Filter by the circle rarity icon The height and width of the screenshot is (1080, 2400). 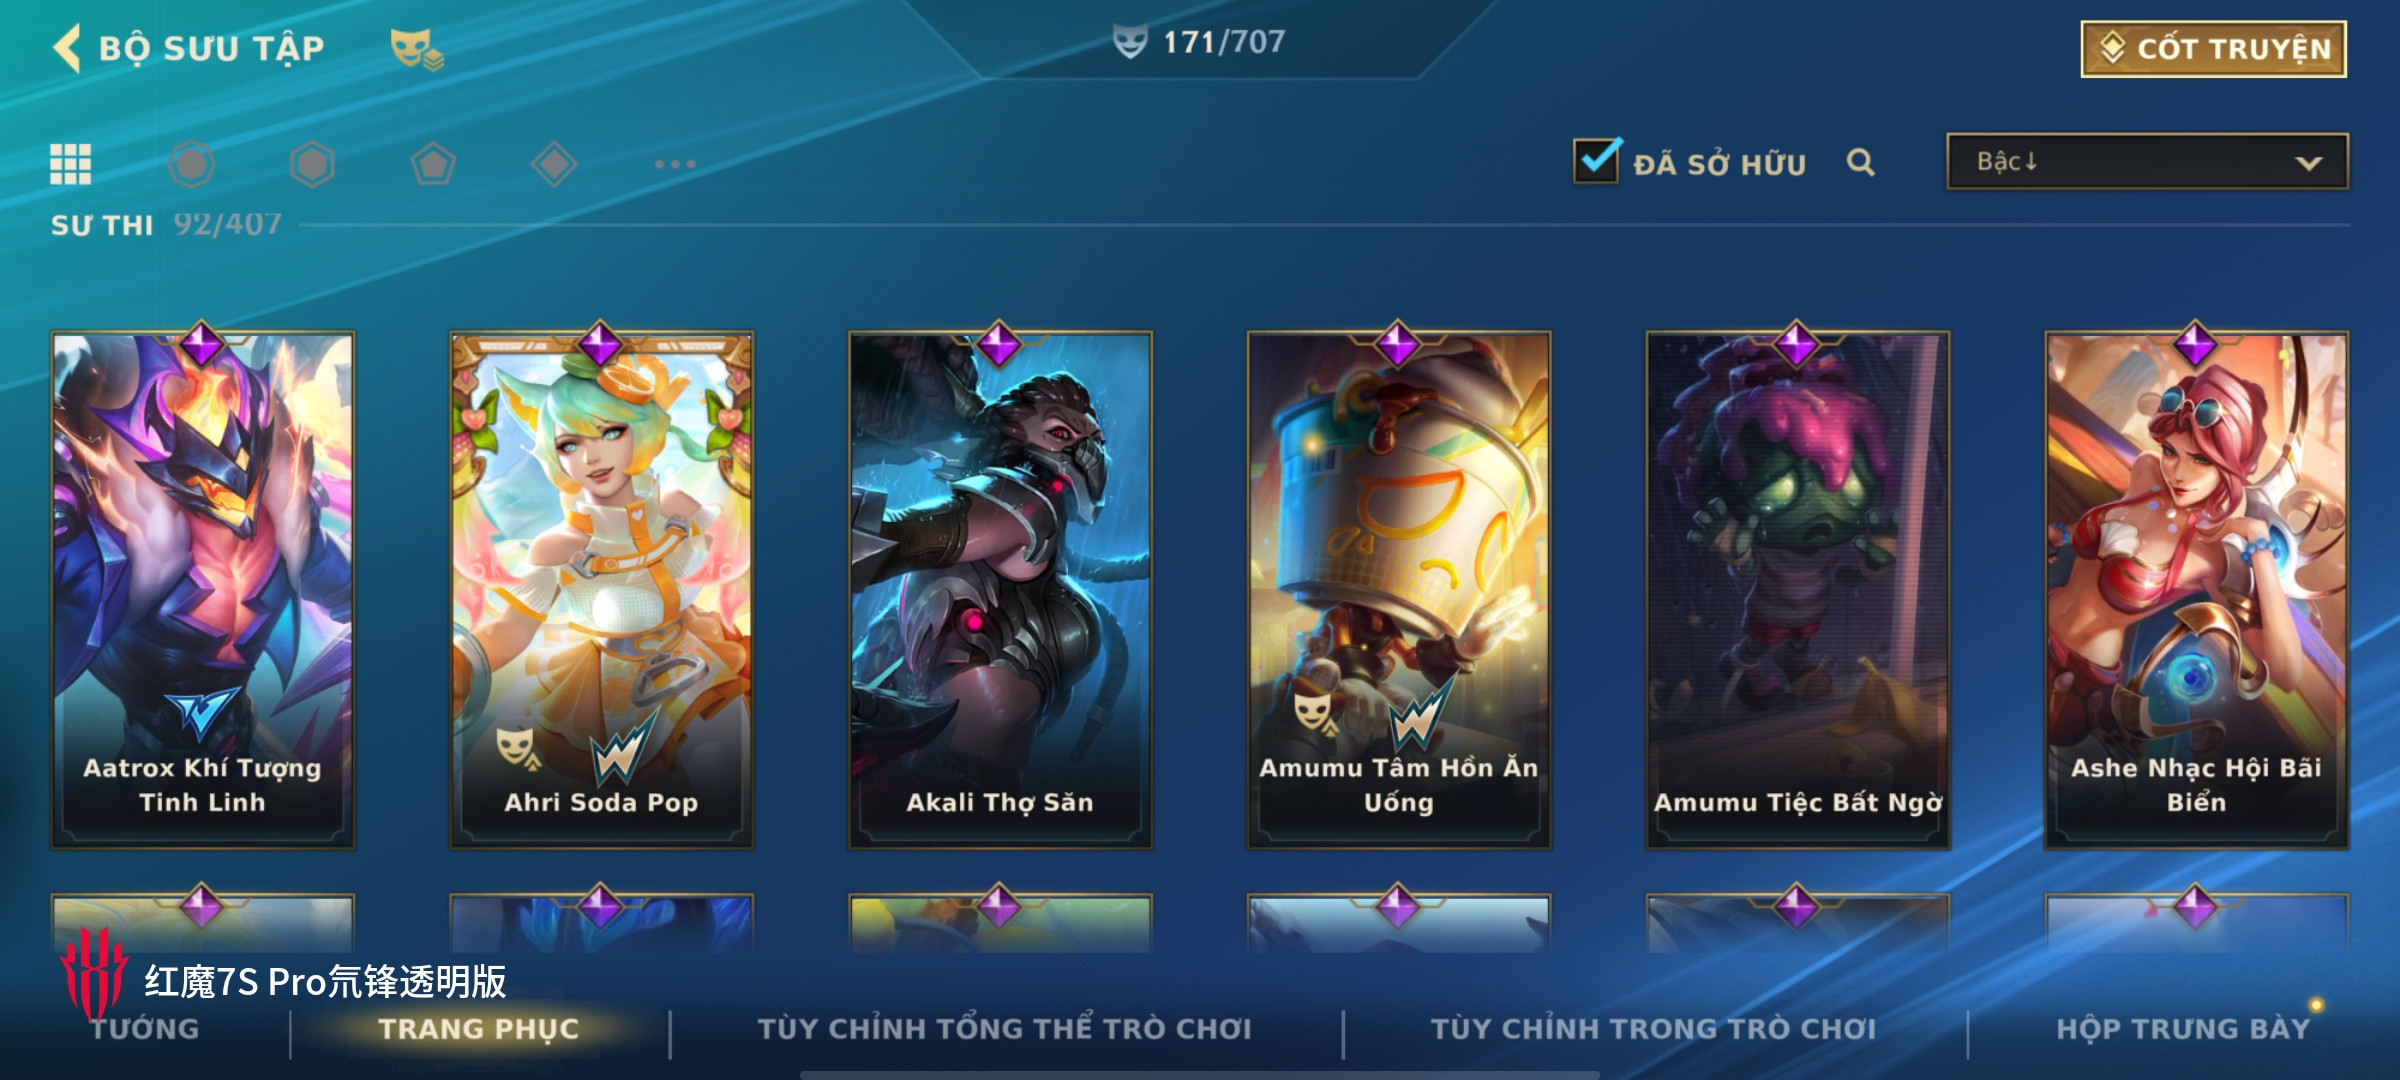click(x=192, y=164)
